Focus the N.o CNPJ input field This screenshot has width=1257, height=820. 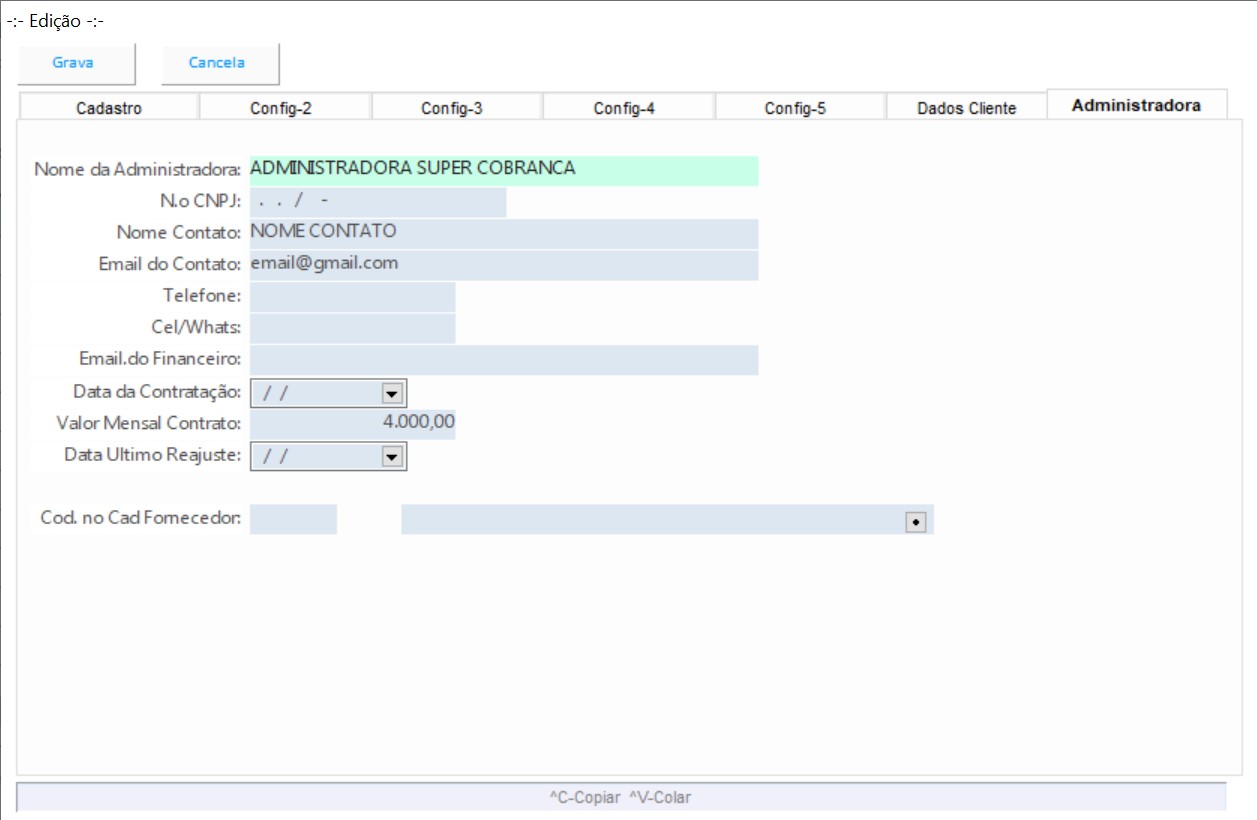pyautogui.click(x=377, y=202)
